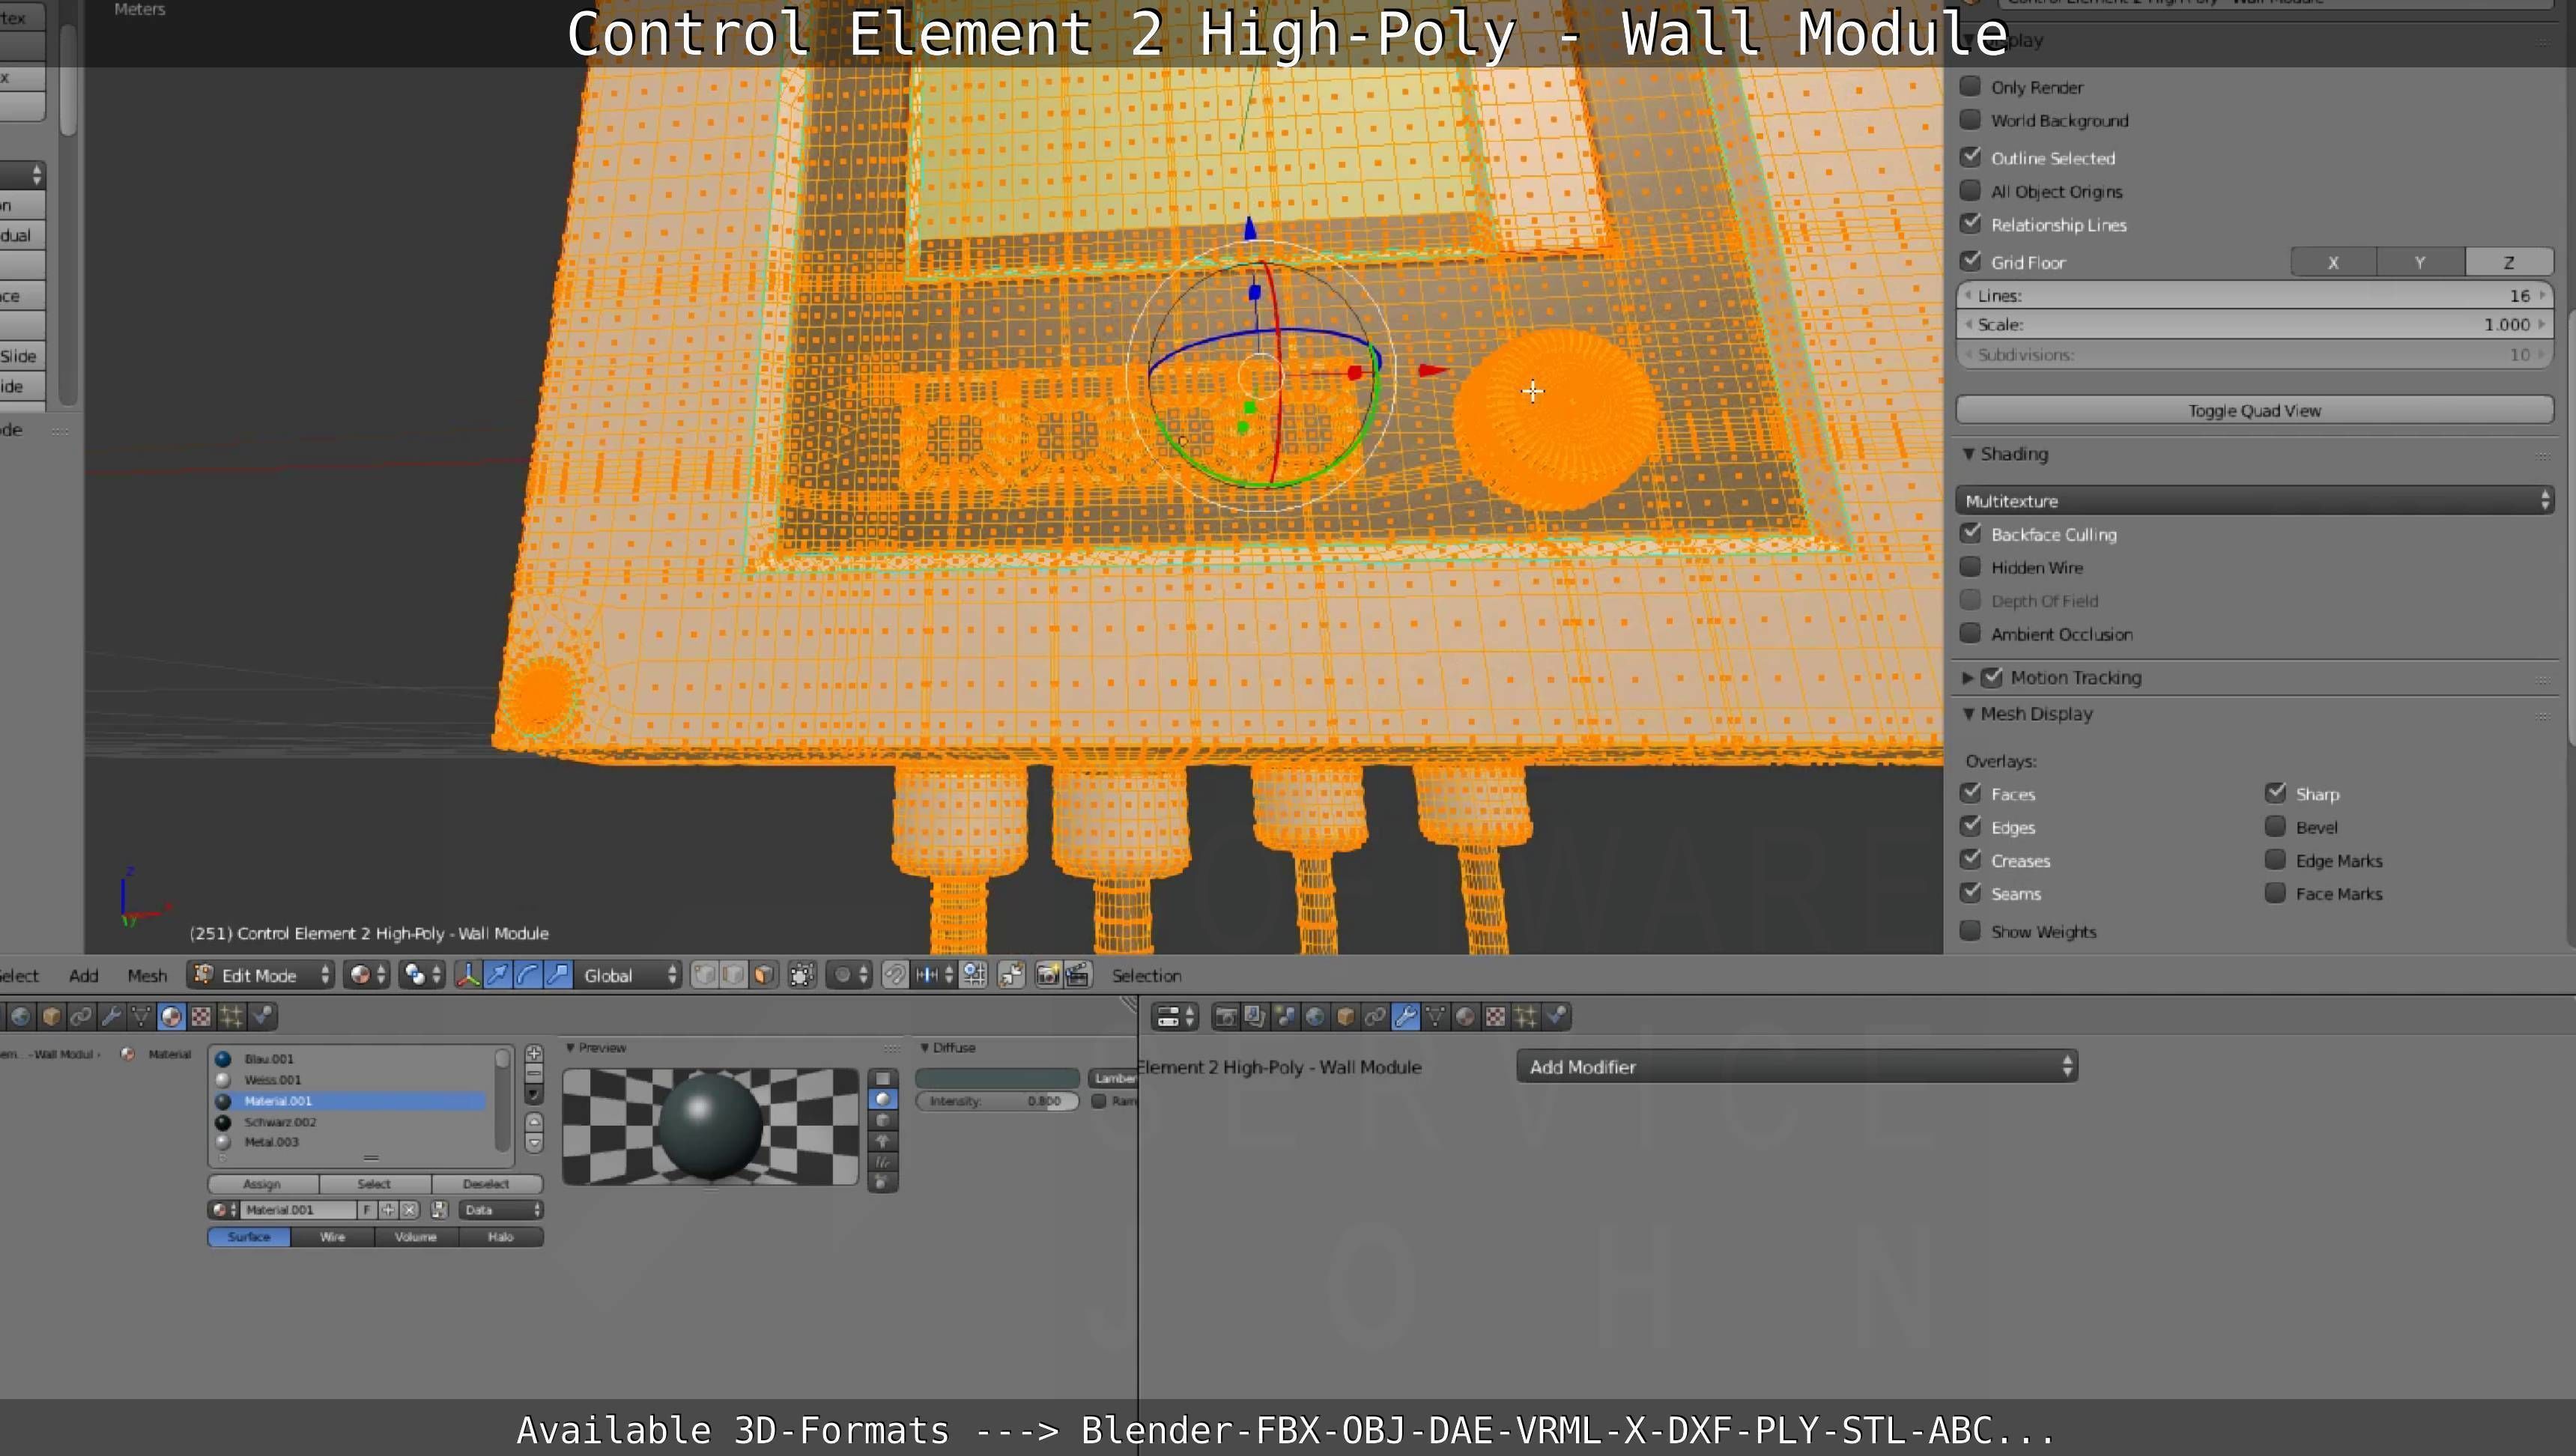Screen dimensions: 2576x1456
Task: Enable Show Weights checkbox
Action: coord(1970,931)
